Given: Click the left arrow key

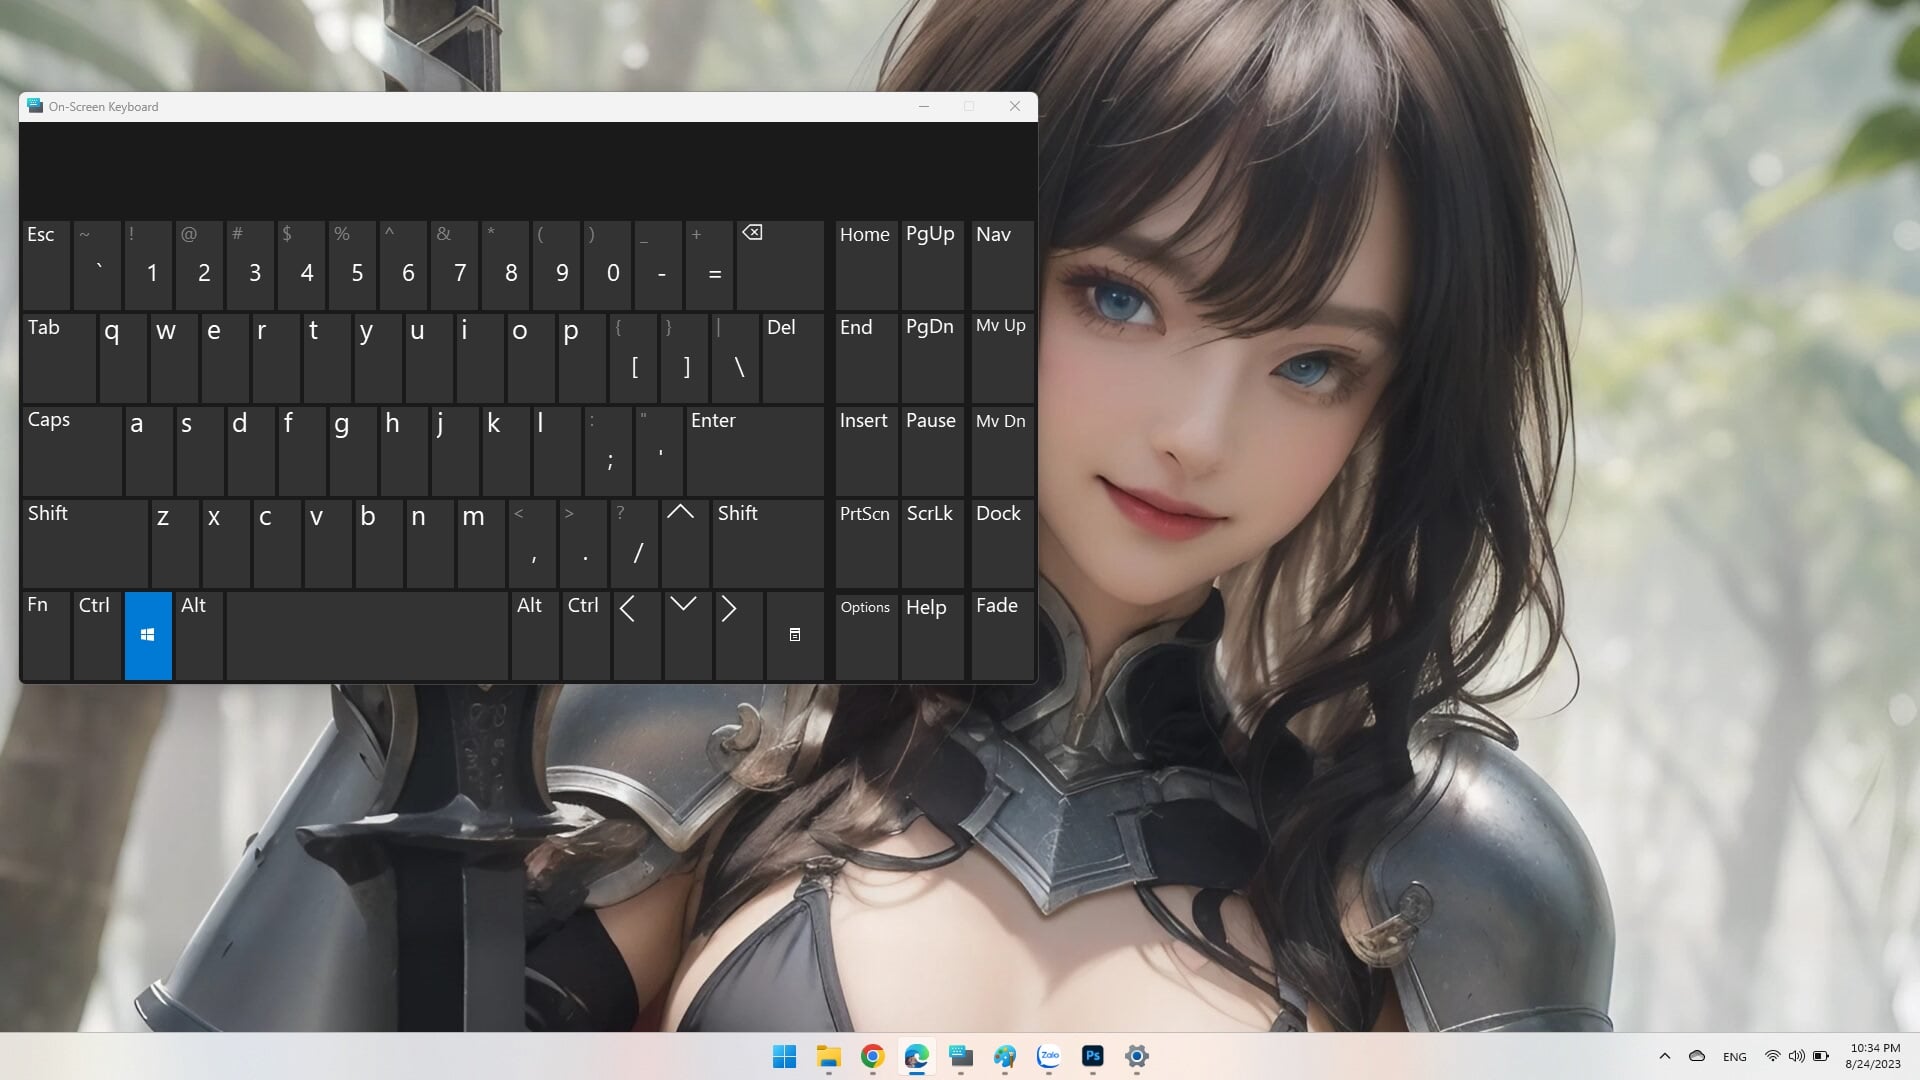Looking at the screenshot, I should click(637, 635).
